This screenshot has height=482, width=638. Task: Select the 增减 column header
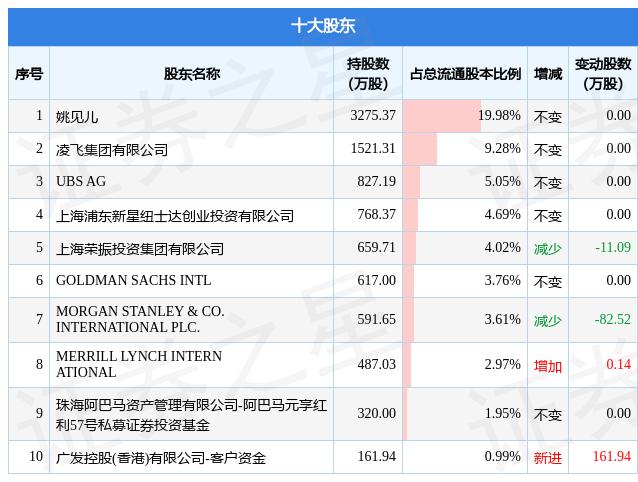[x=548, y=73]
